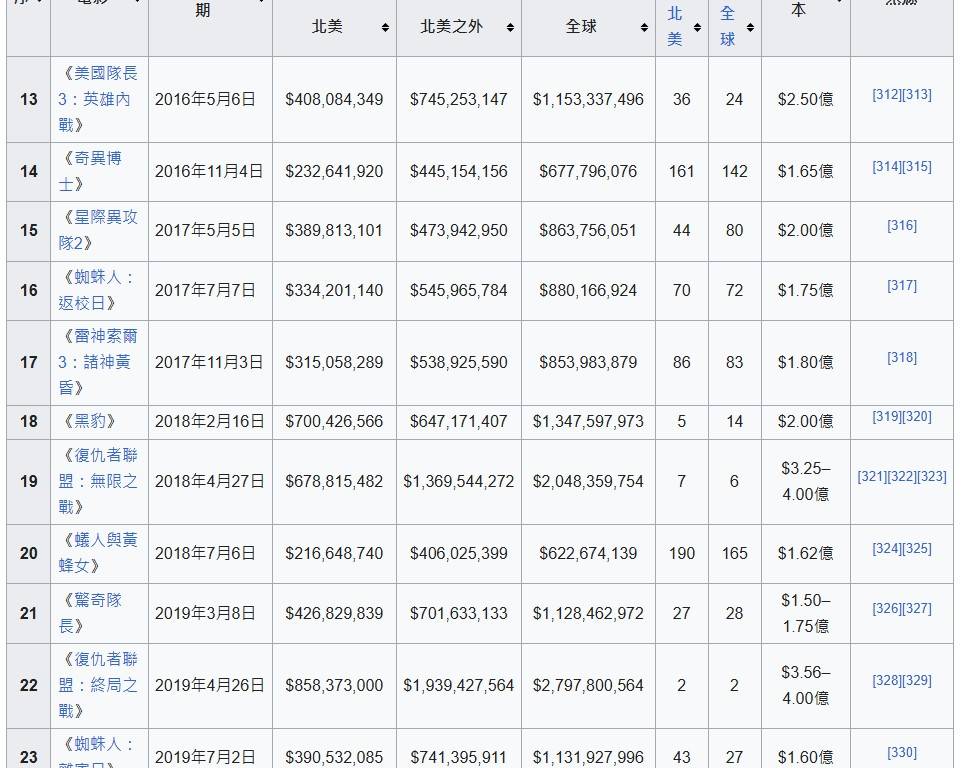Sort by the blue 全球 ranking column
Screen dimensions: 964x768
tap(750, 27)
